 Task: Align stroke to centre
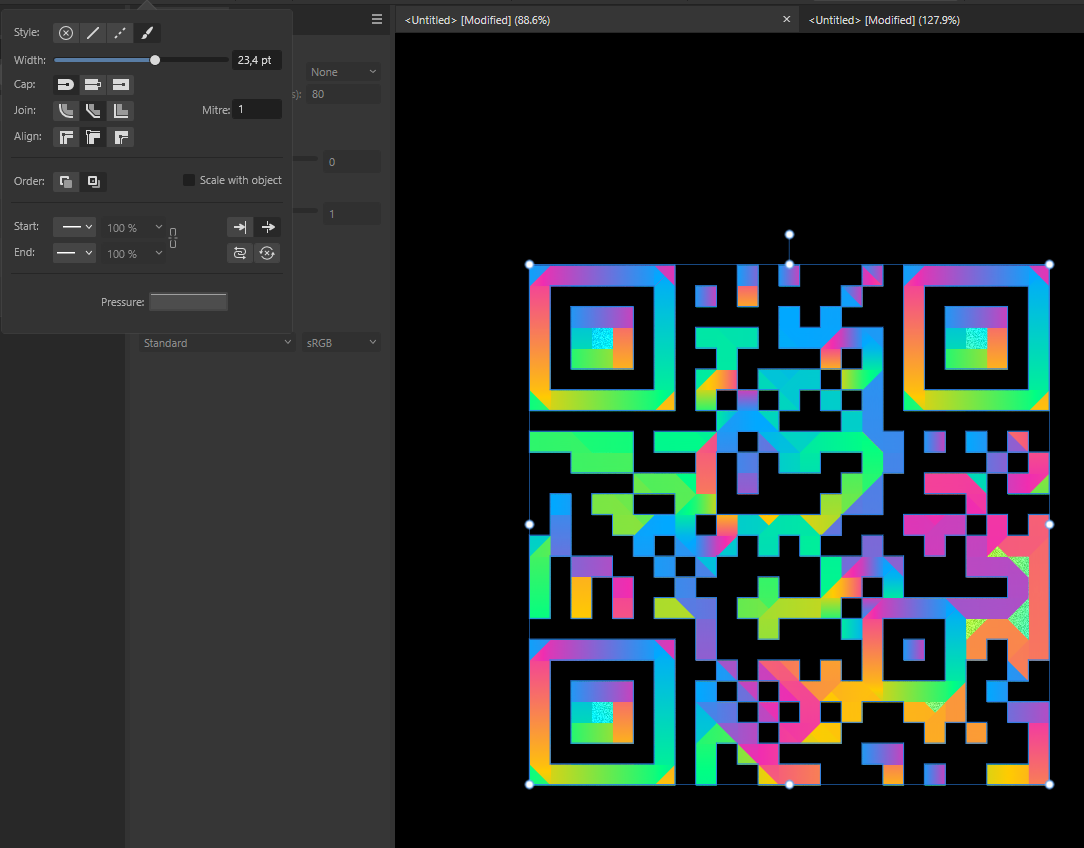pos(66,138)
